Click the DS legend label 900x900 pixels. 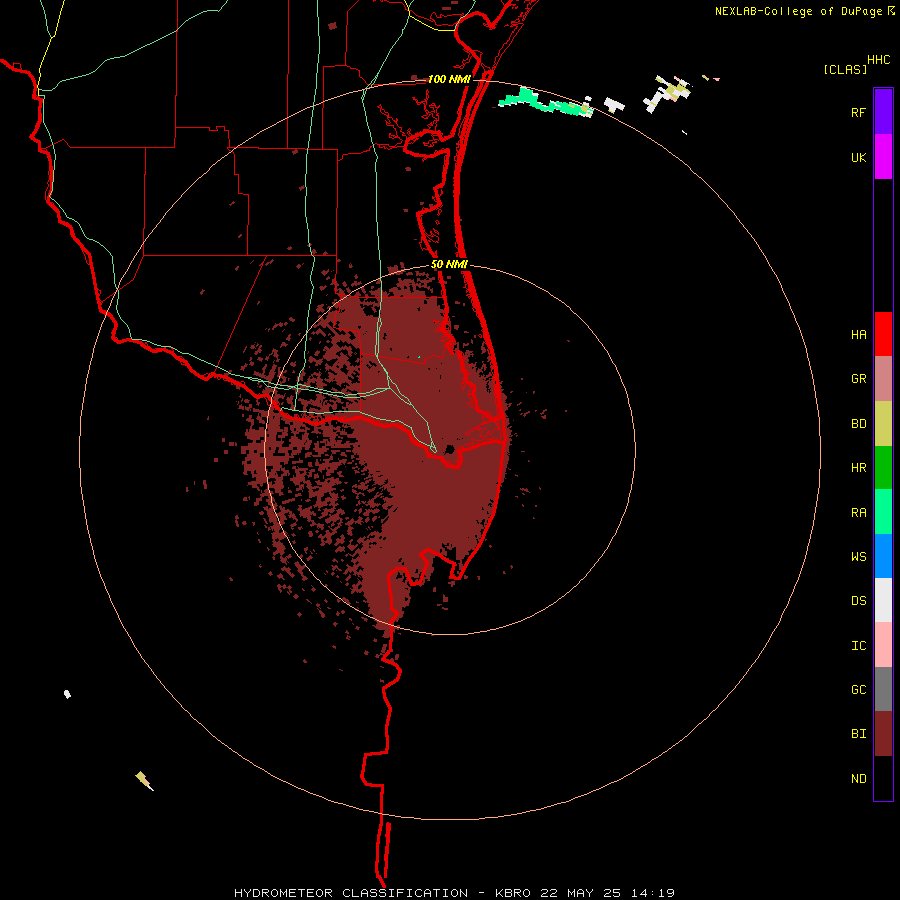(858, 601)
